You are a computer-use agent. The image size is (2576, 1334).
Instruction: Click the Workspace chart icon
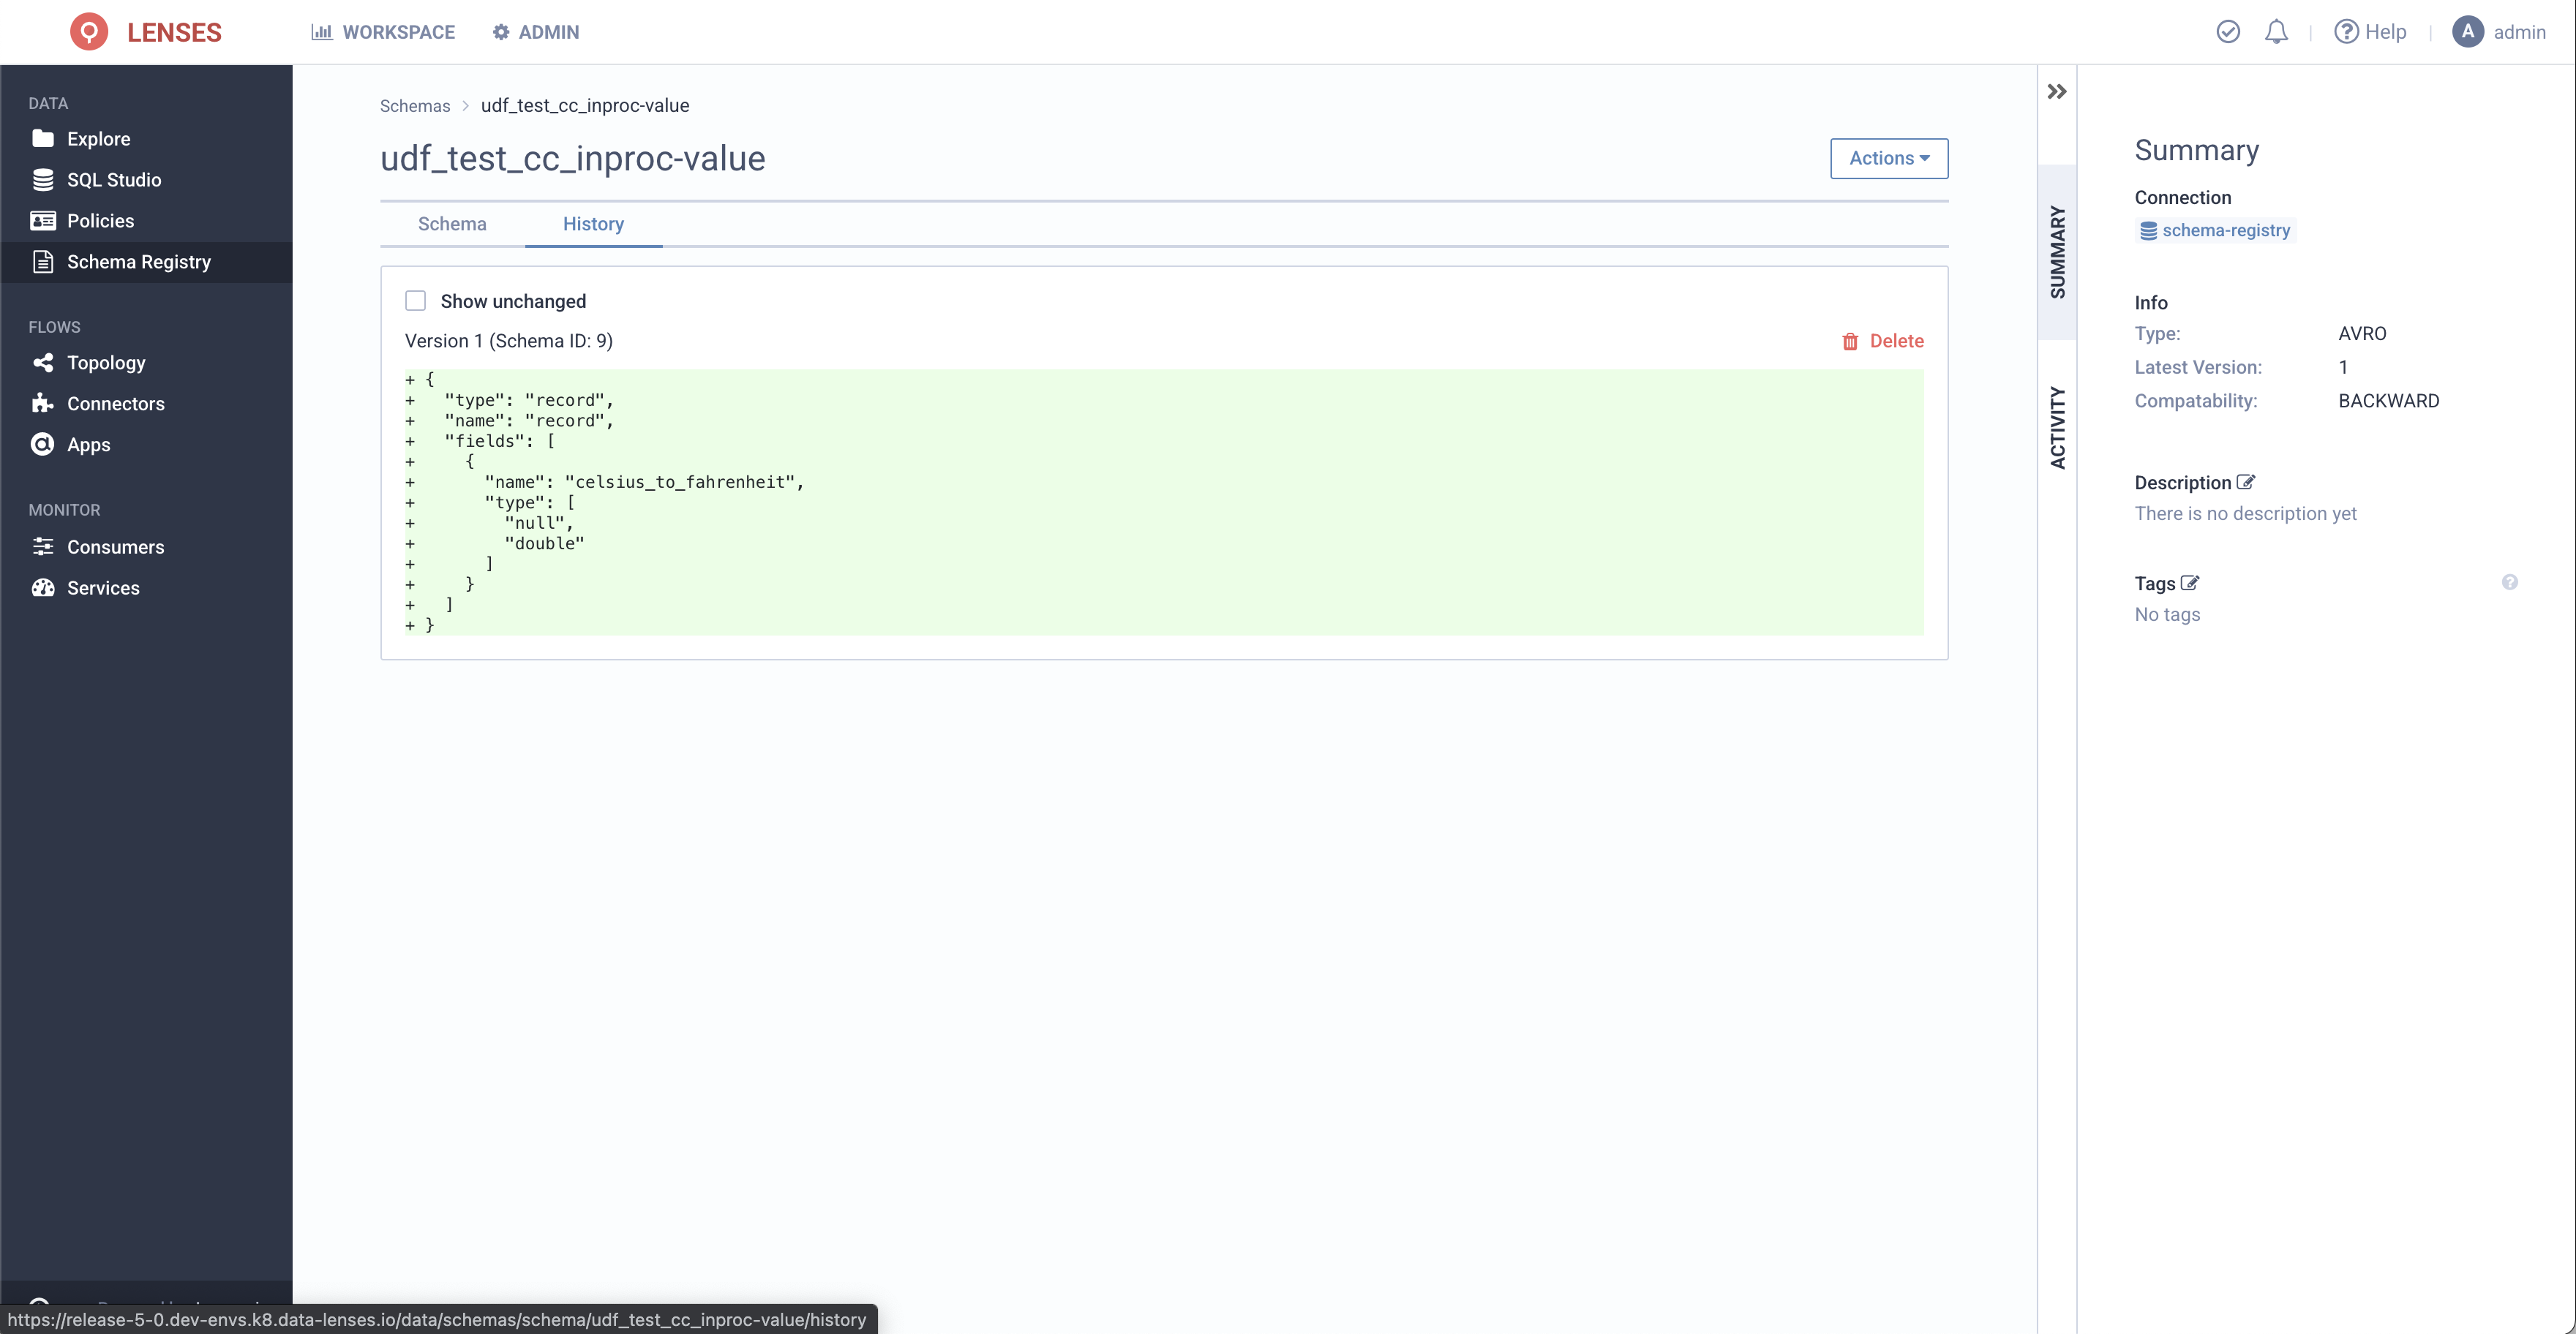[x=321, y=32]
